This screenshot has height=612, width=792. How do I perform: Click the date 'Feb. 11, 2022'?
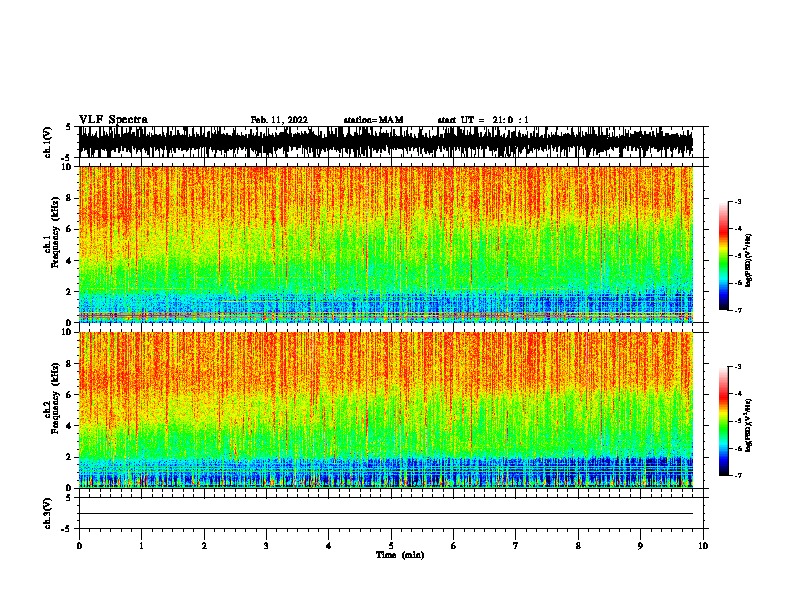279,120
